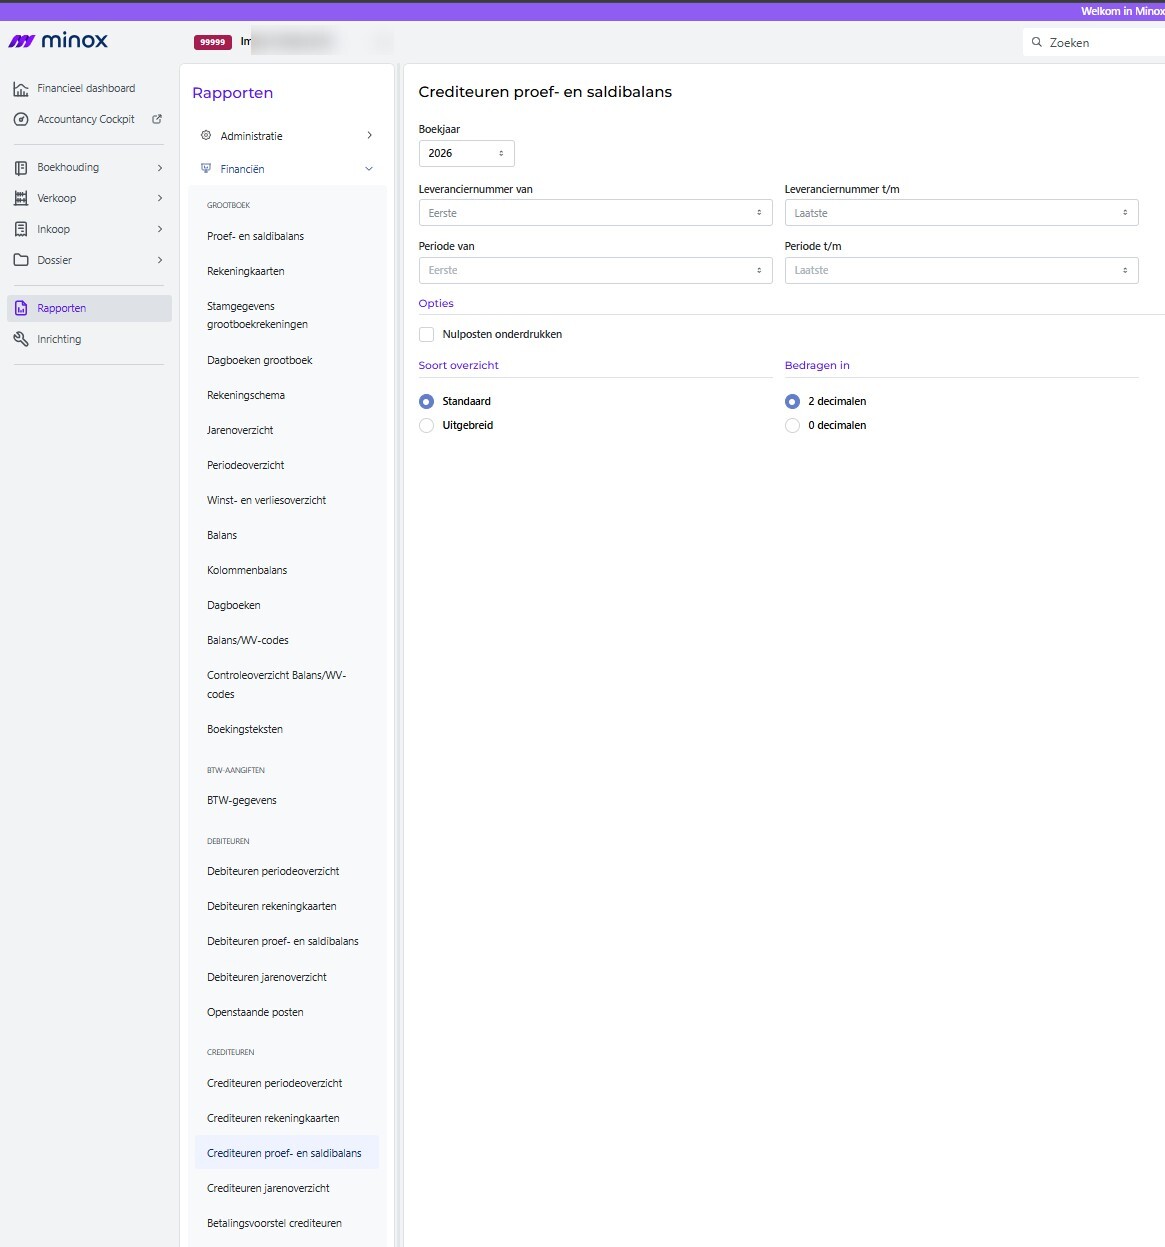Open the Periode t/m dropdown
This screenshot has width=1165, height=1247.
click(962, 270)
